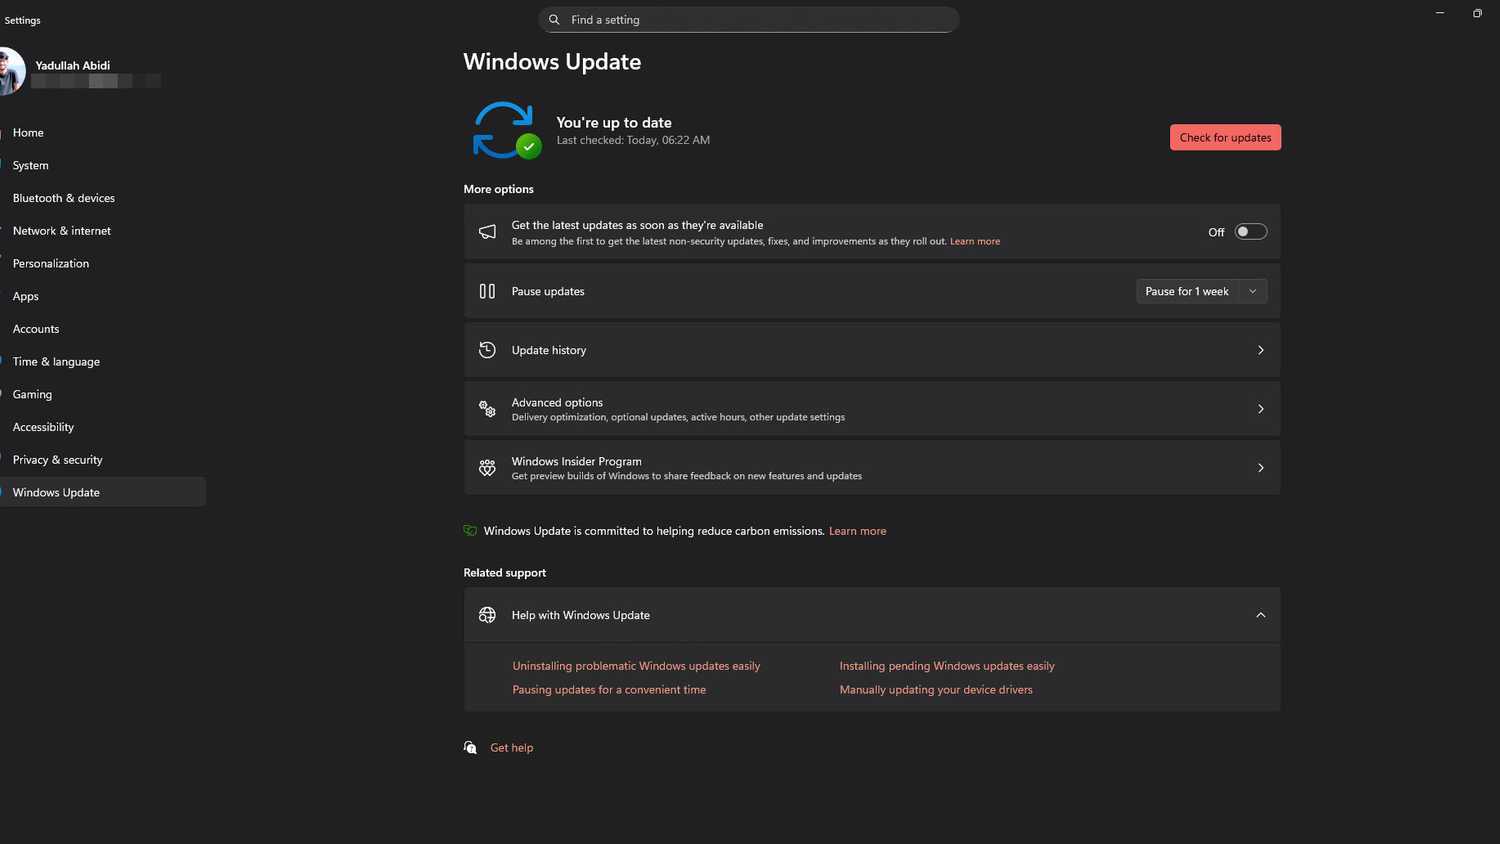Click the Get help link

click(512, 748)
